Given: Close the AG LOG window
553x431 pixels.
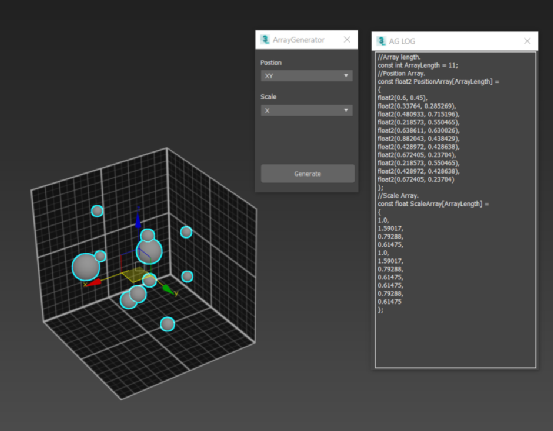Looking at the screenshot, I should (527, 41).
